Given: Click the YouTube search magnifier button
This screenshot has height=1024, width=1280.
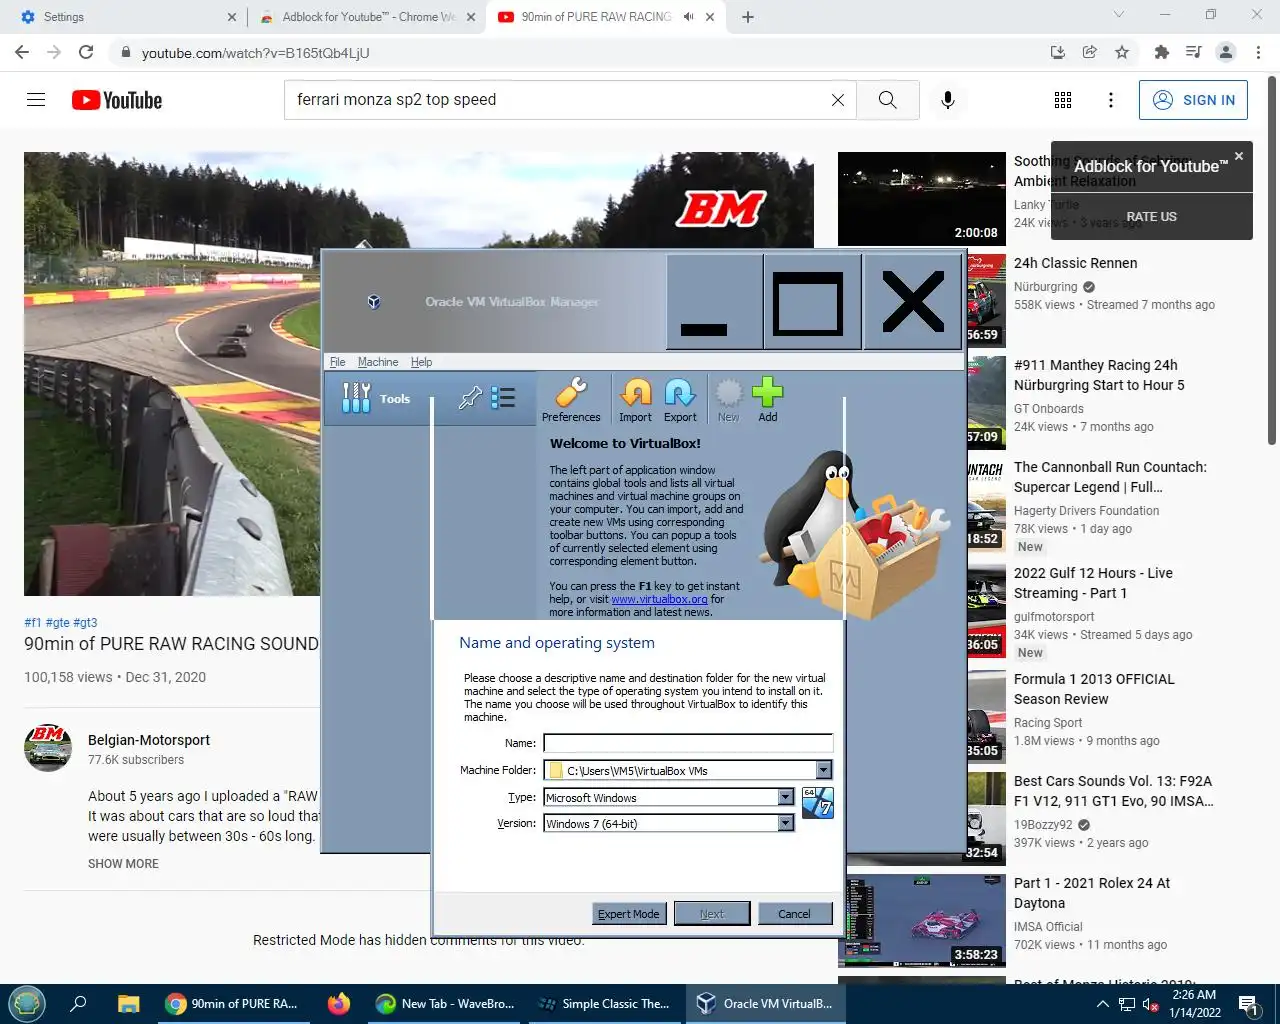Looking at the screenshot, I should (887, 100).
